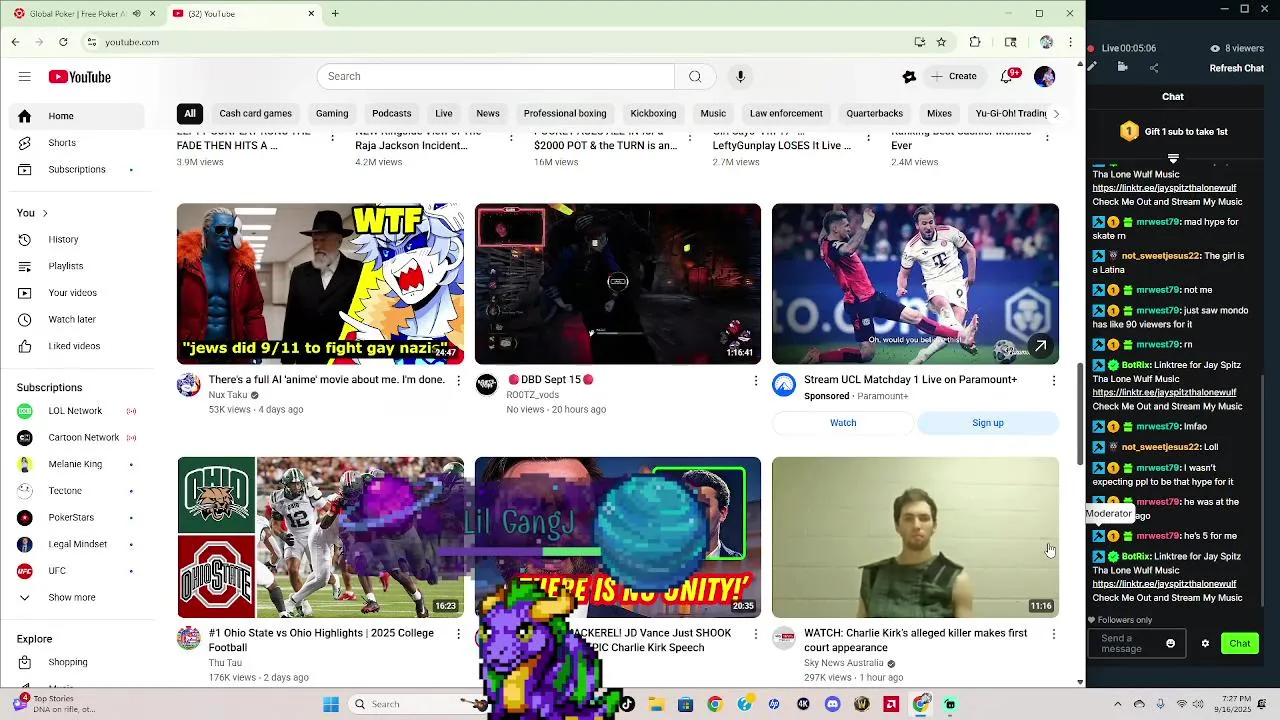The image size is (1280, 720).
Task: Open the Windows Start menu
Action: (331, 704)
